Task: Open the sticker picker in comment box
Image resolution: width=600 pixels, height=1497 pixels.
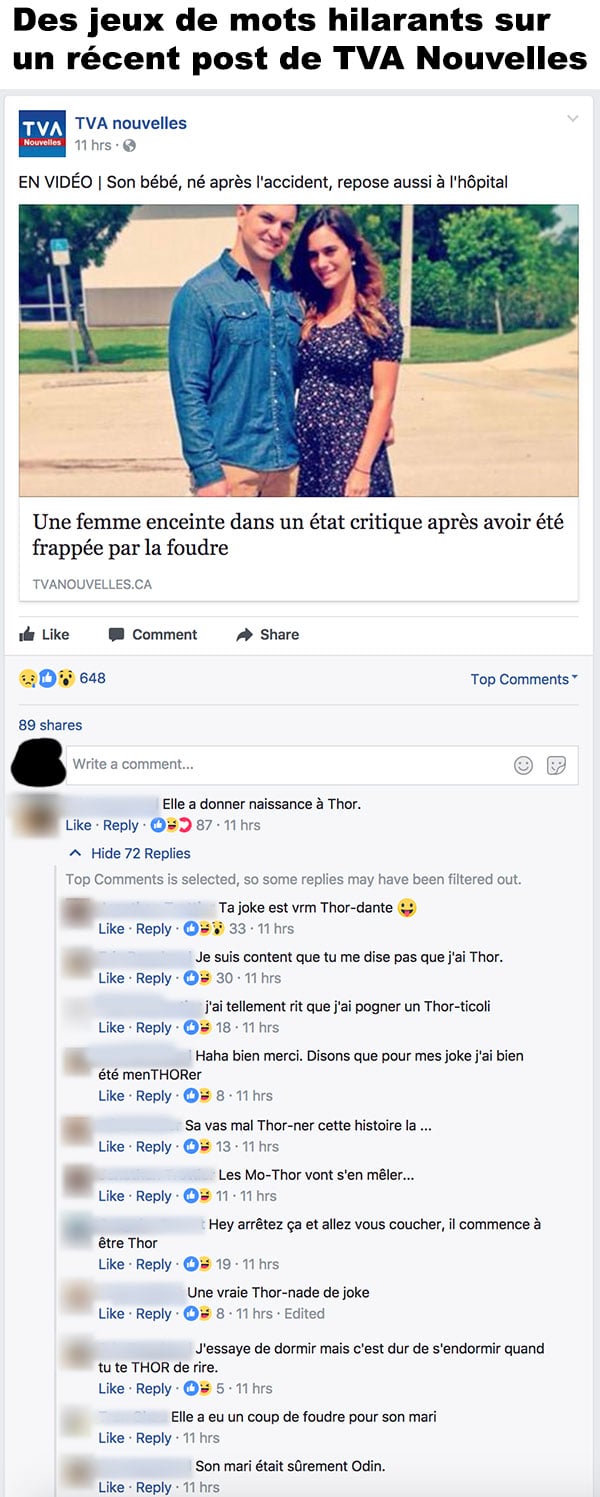Action: [557, 765]
